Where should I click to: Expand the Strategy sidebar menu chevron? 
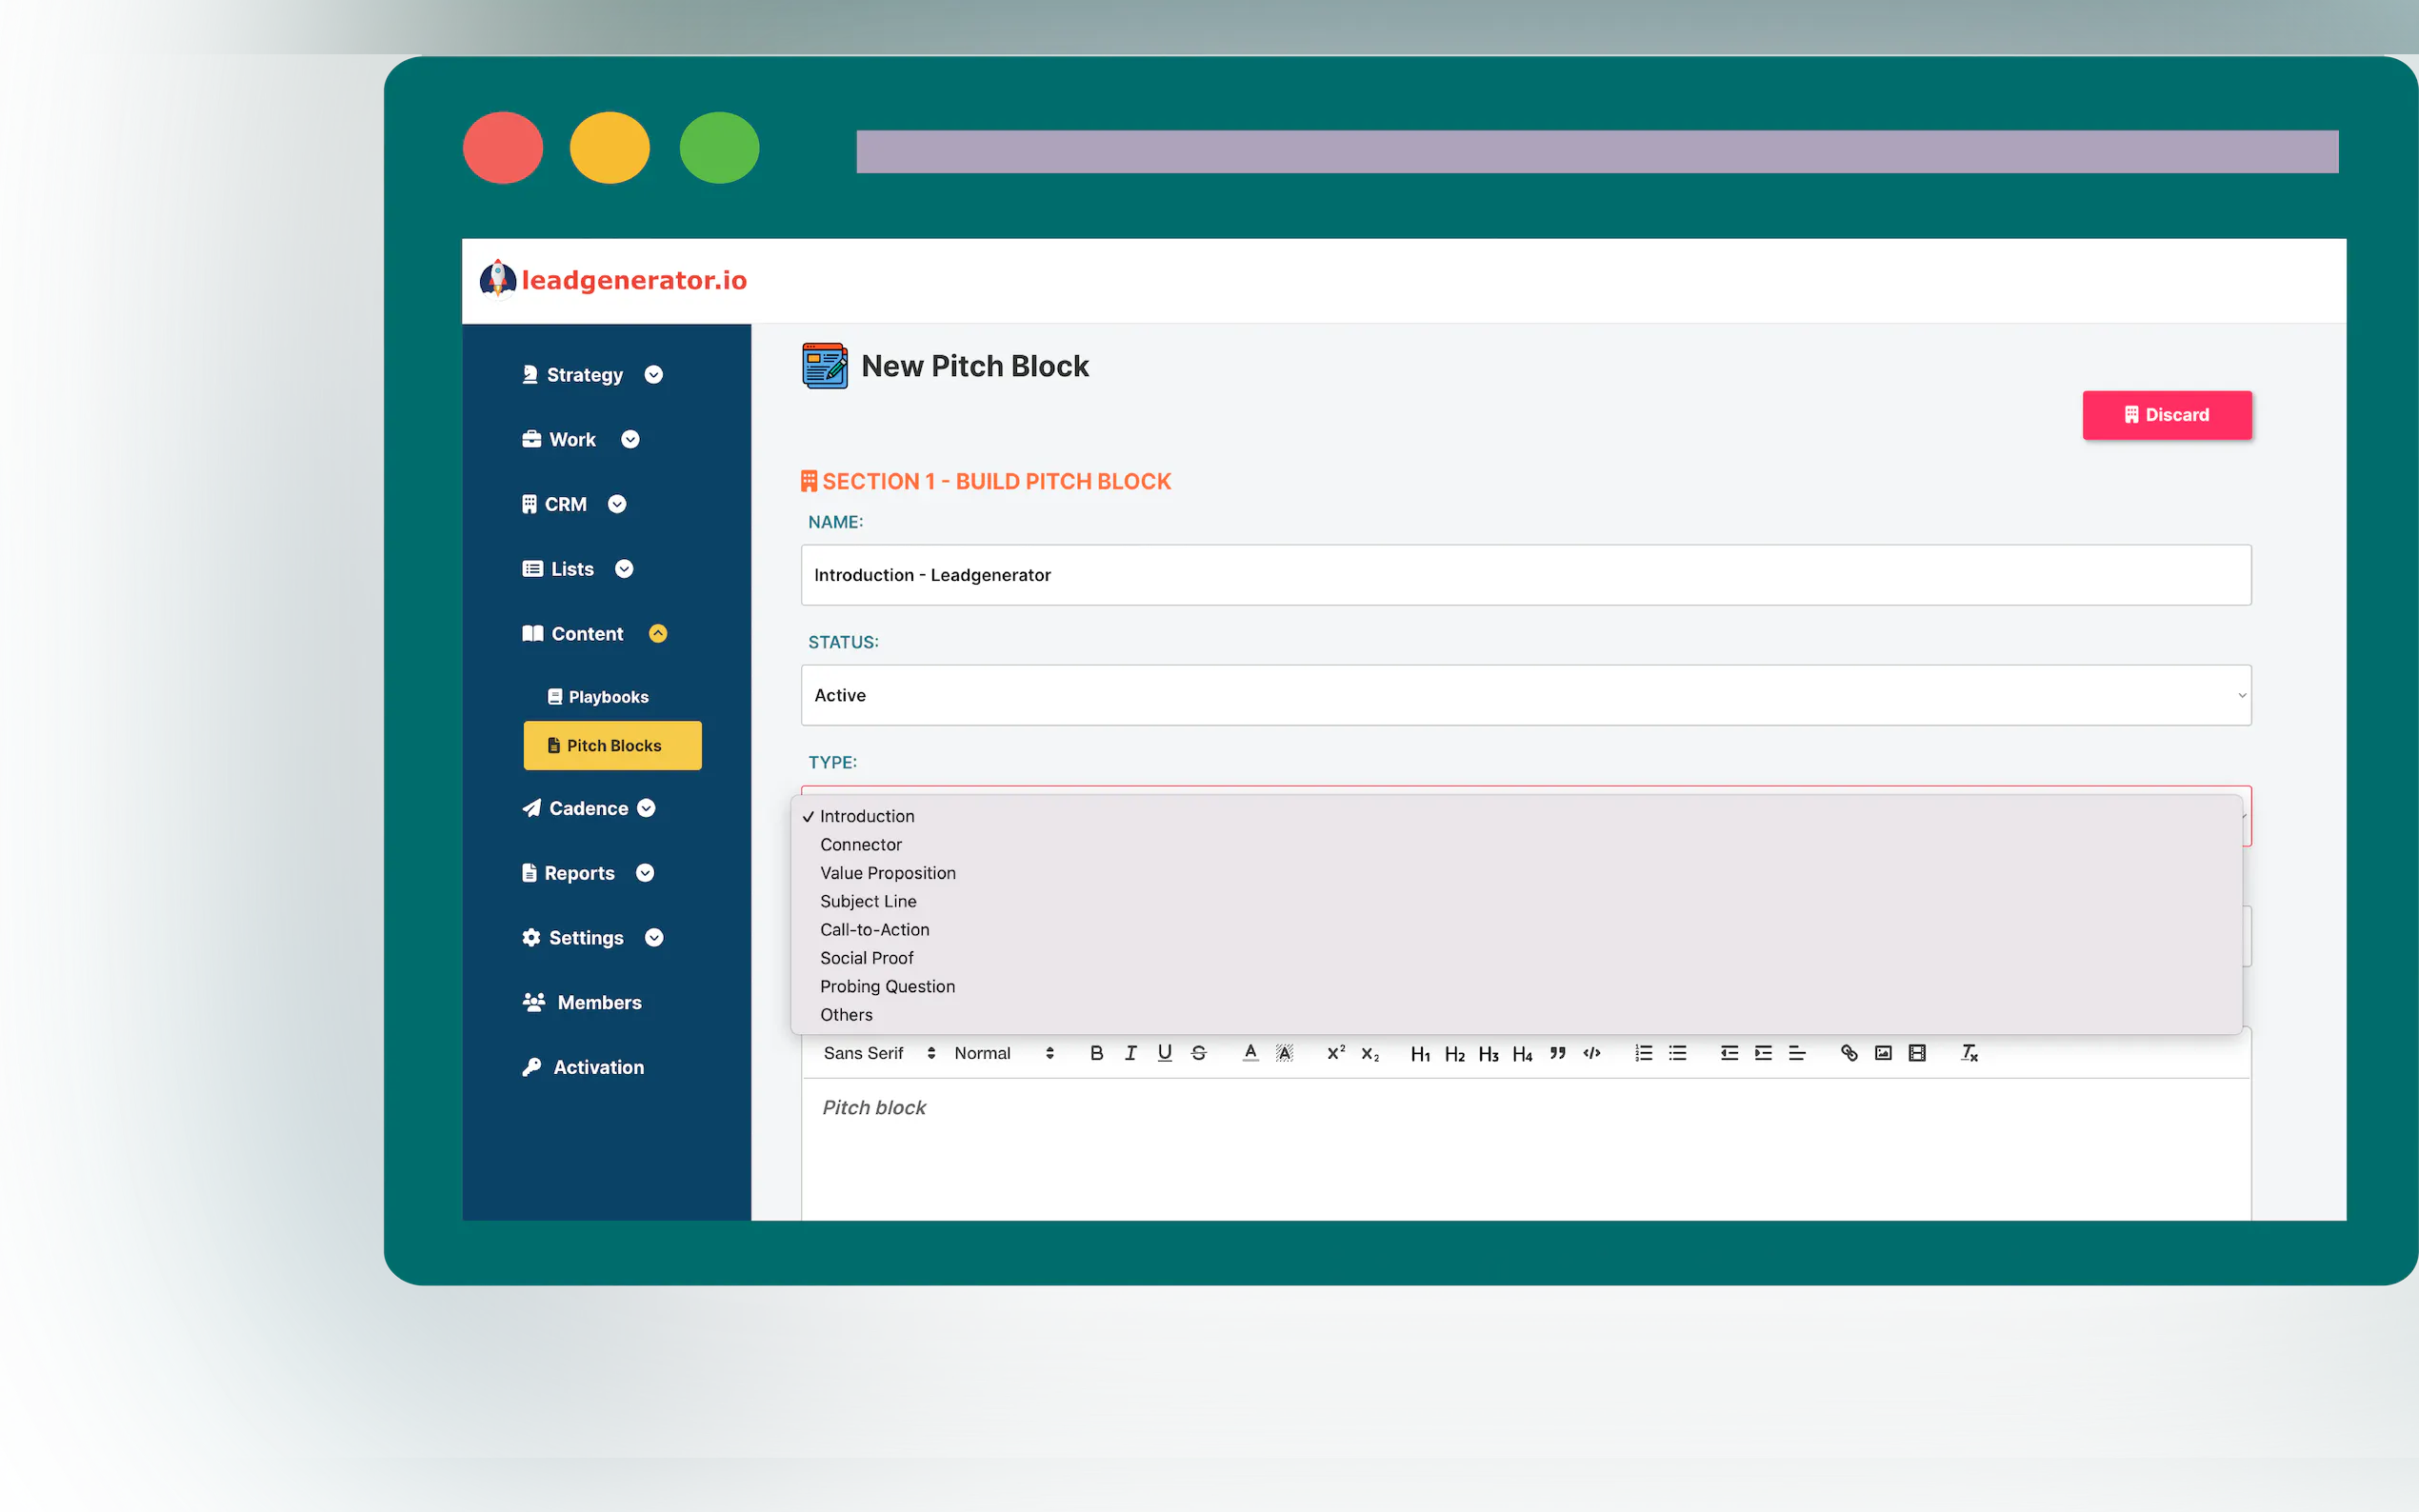pos(654,375)
